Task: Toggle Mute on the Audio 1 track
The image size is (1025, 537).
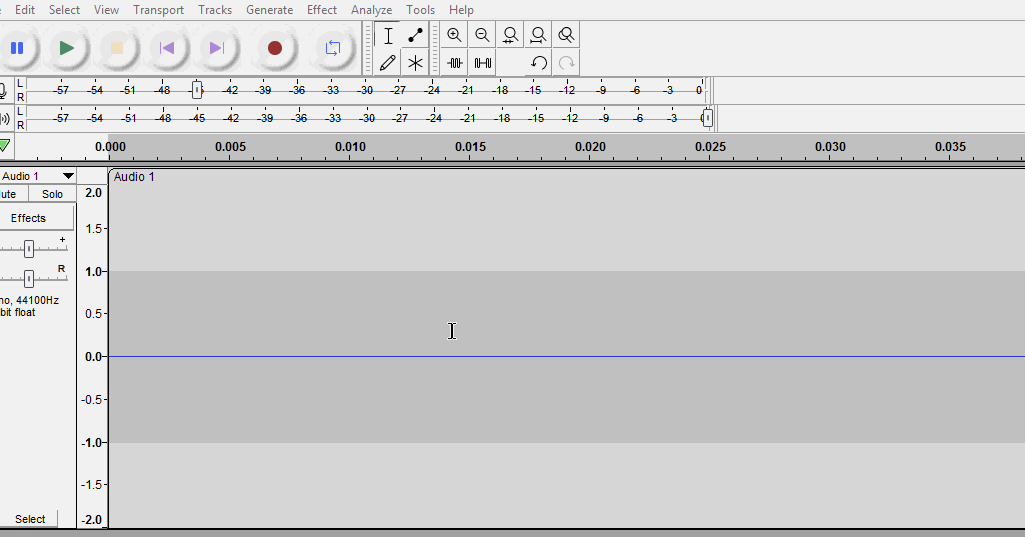Action: coord(13,194)
